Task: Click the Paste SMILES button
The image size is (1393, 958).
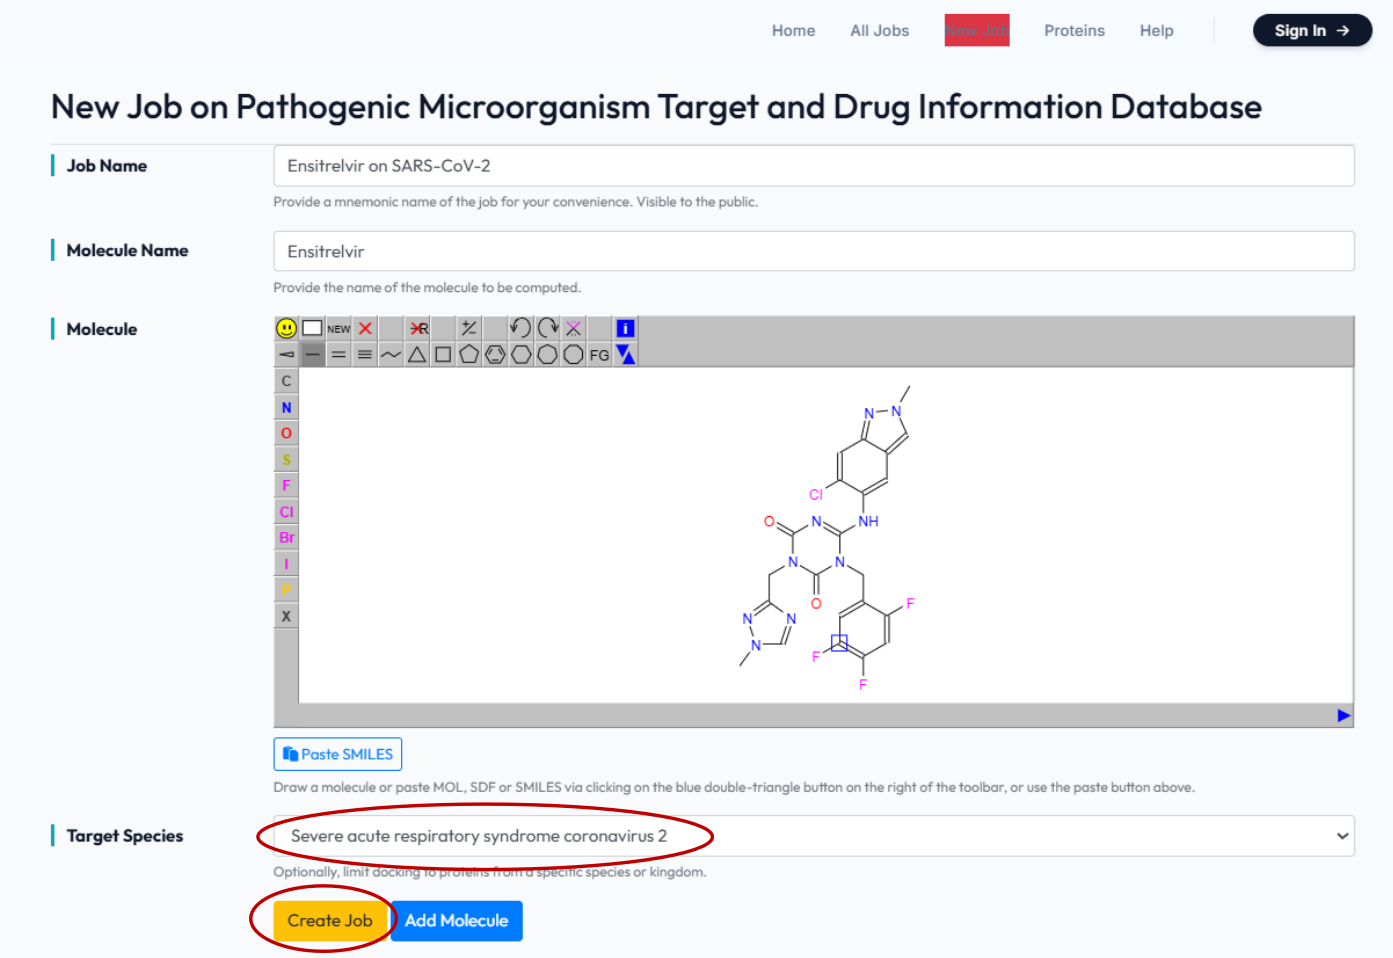Action: [x=338, y=754]
